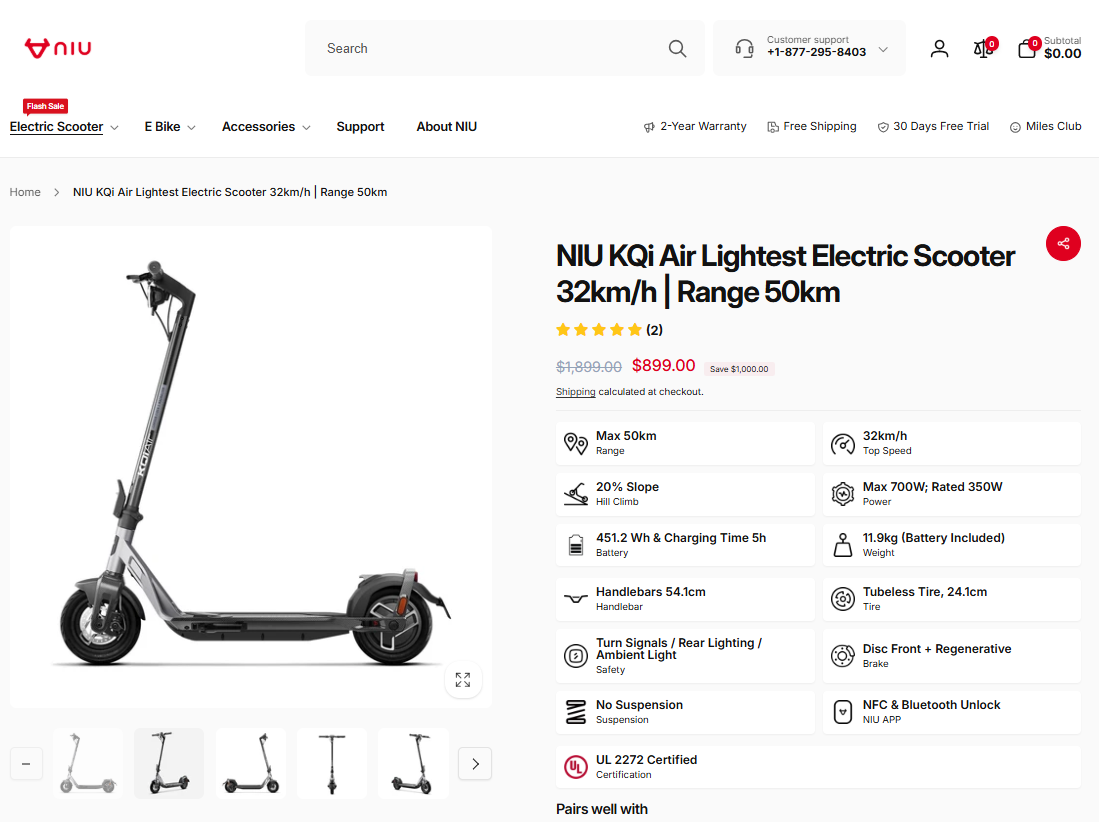Click the Top Speed speedometer icon
The width and height of the screenshot is (1099, 822).
(842, 444)
